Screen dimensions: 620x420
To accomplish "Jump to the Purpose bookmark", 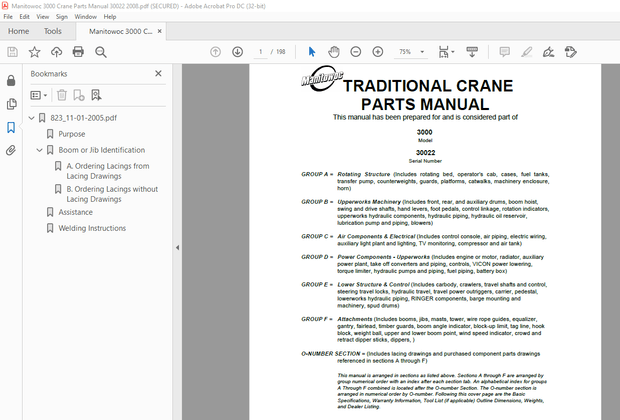I will click(x=71, y=134).
